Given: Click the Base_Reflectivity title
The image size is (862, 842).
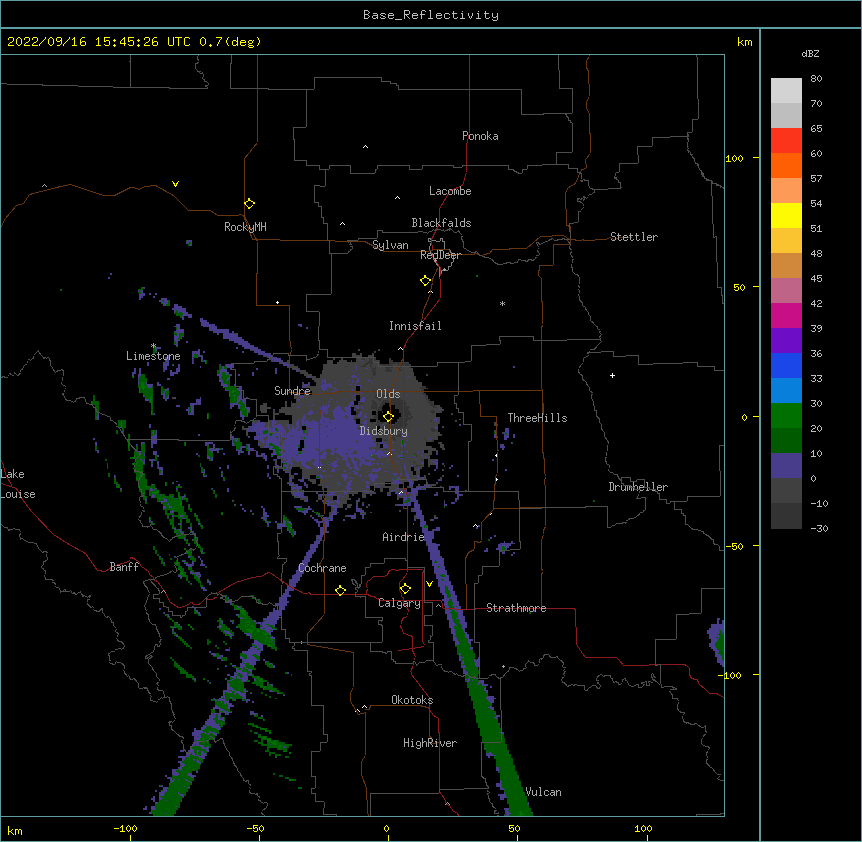Looking at the screenshot, I should [x=431, y=15].
